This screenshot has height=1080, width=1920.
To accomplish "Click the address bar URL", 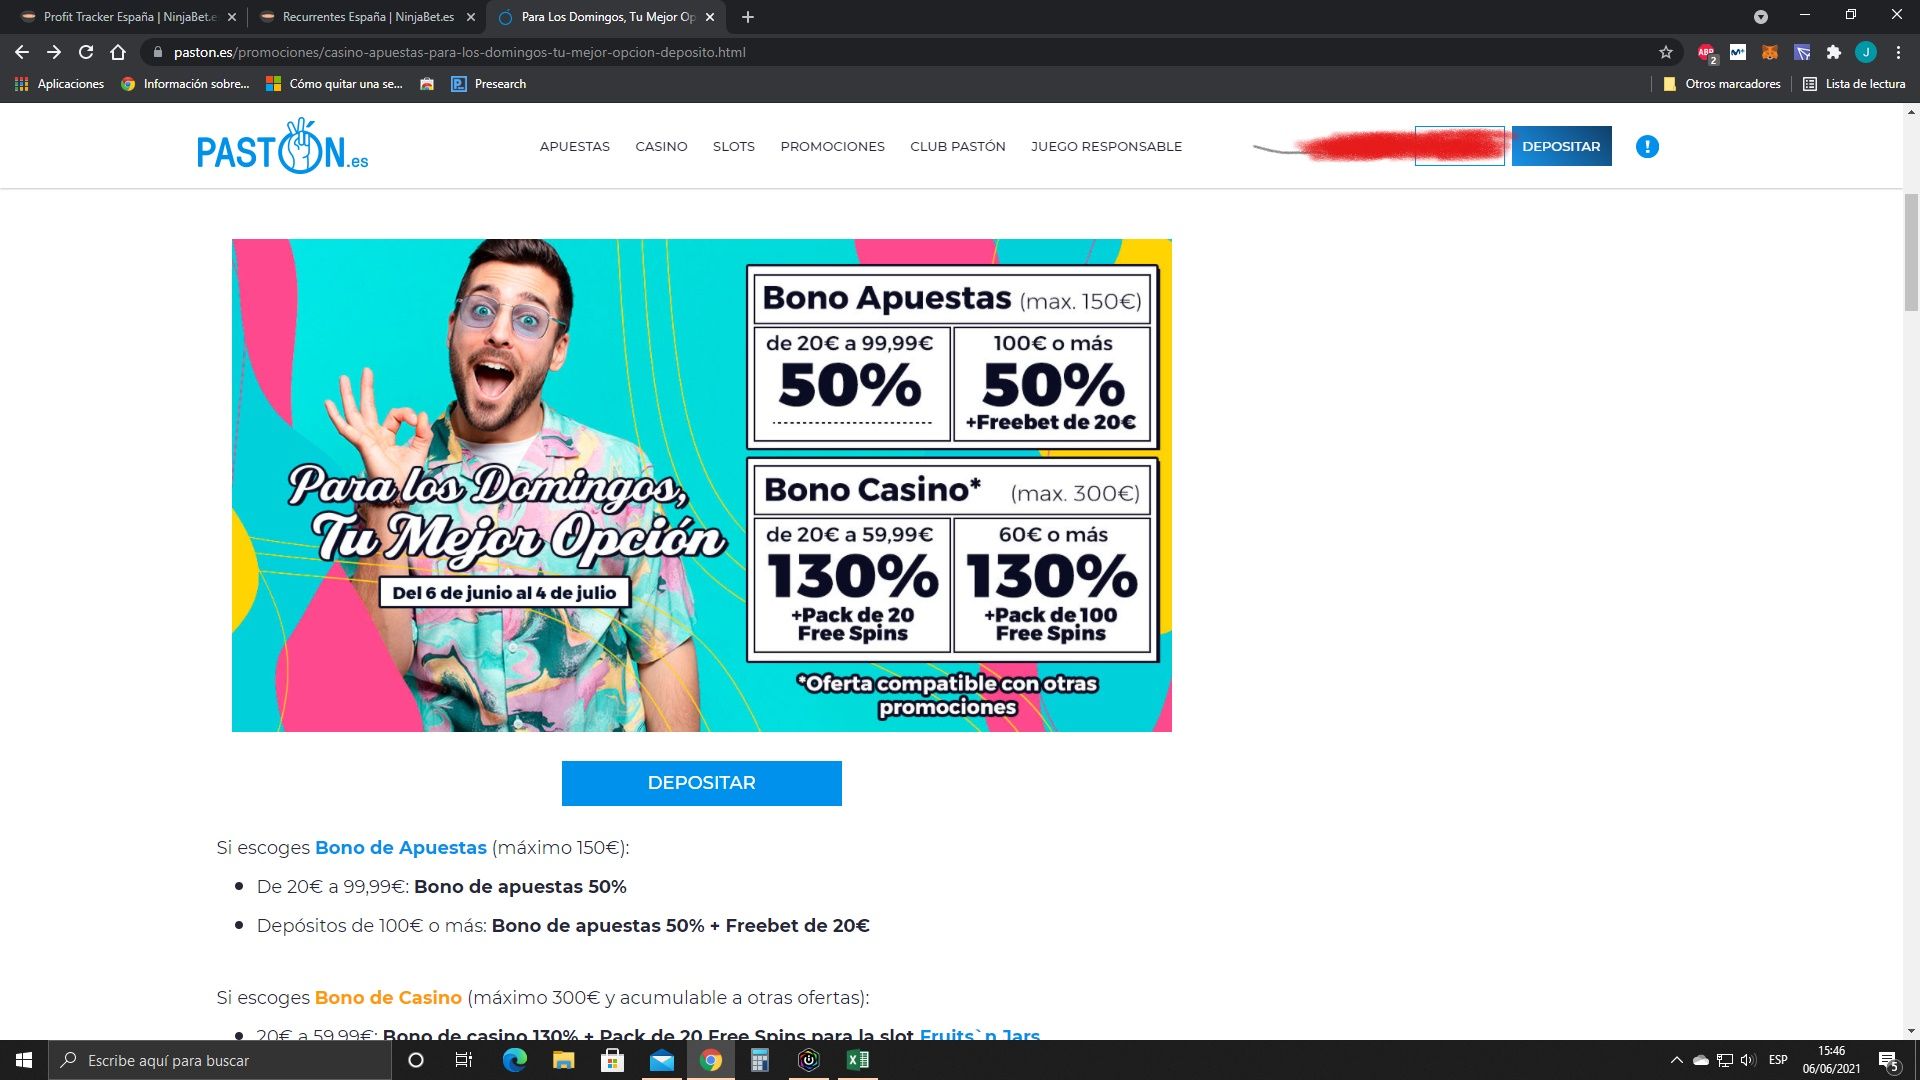I will pyautogui.click(x=460, y=52).
